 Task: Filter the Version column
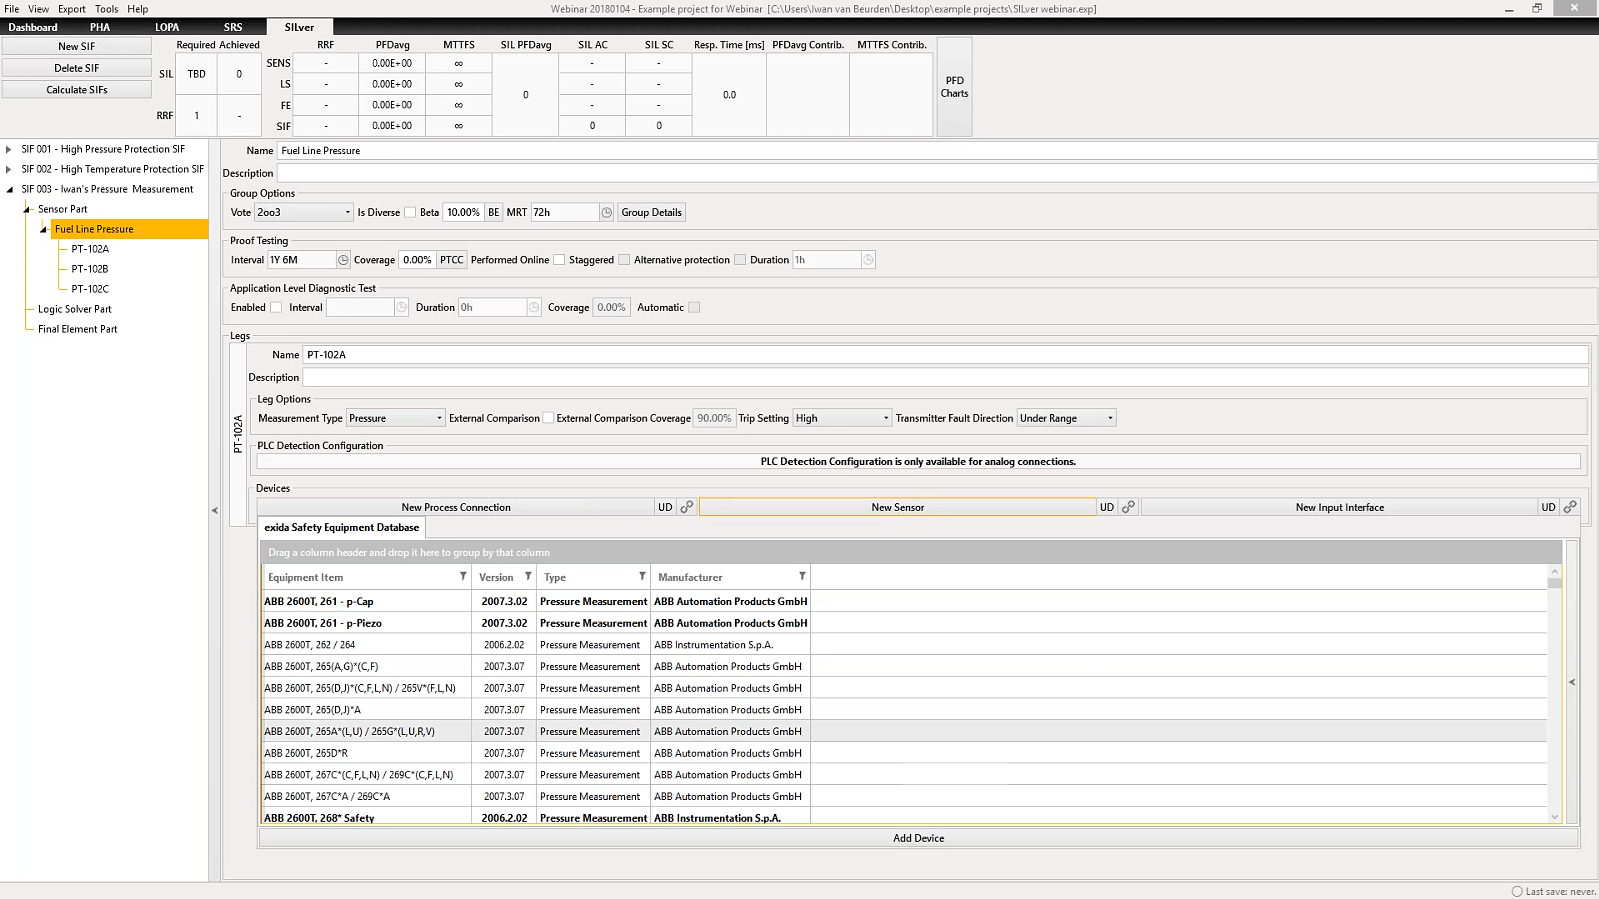[528, 576]
